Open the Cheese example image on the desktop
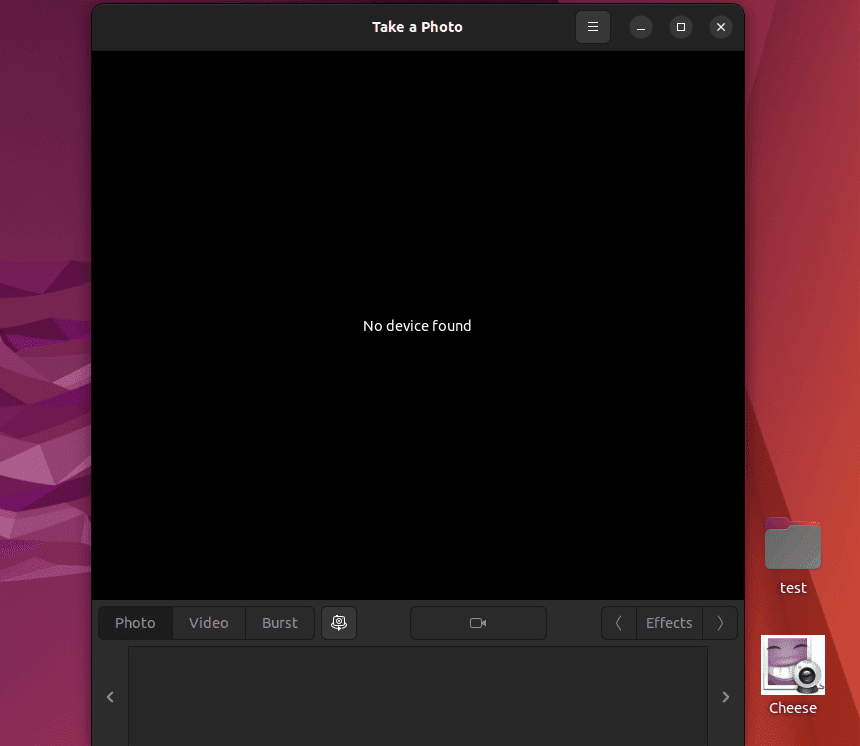The width and height of the screenshot is (860, 746). click(792, 664)
